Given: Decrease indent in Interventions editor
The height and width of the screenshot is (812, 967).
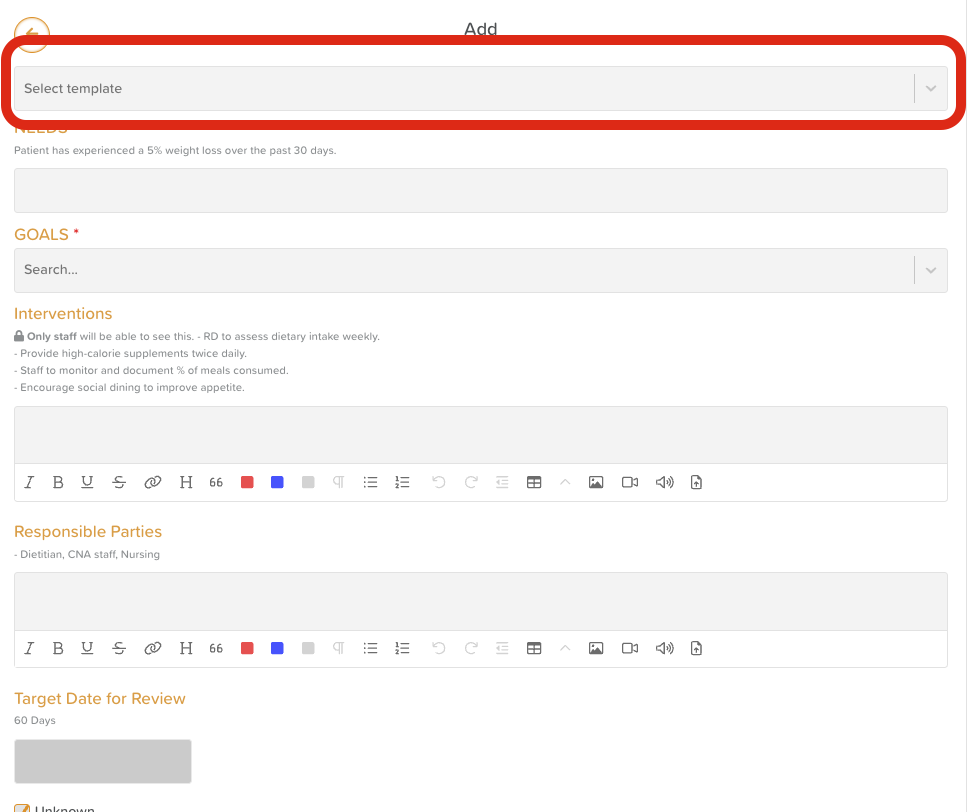Looking at the screenshot, I should click(x=502, y=482).
